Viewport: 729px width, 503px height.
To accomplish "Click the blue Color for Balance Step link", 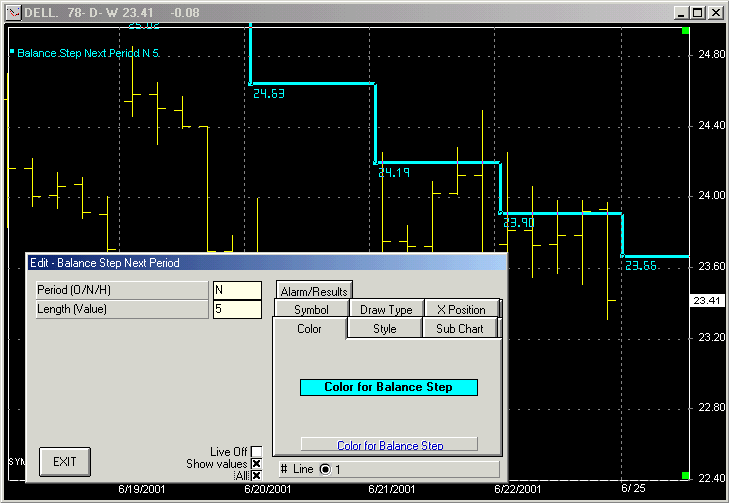I will click(x=390, y=445).
